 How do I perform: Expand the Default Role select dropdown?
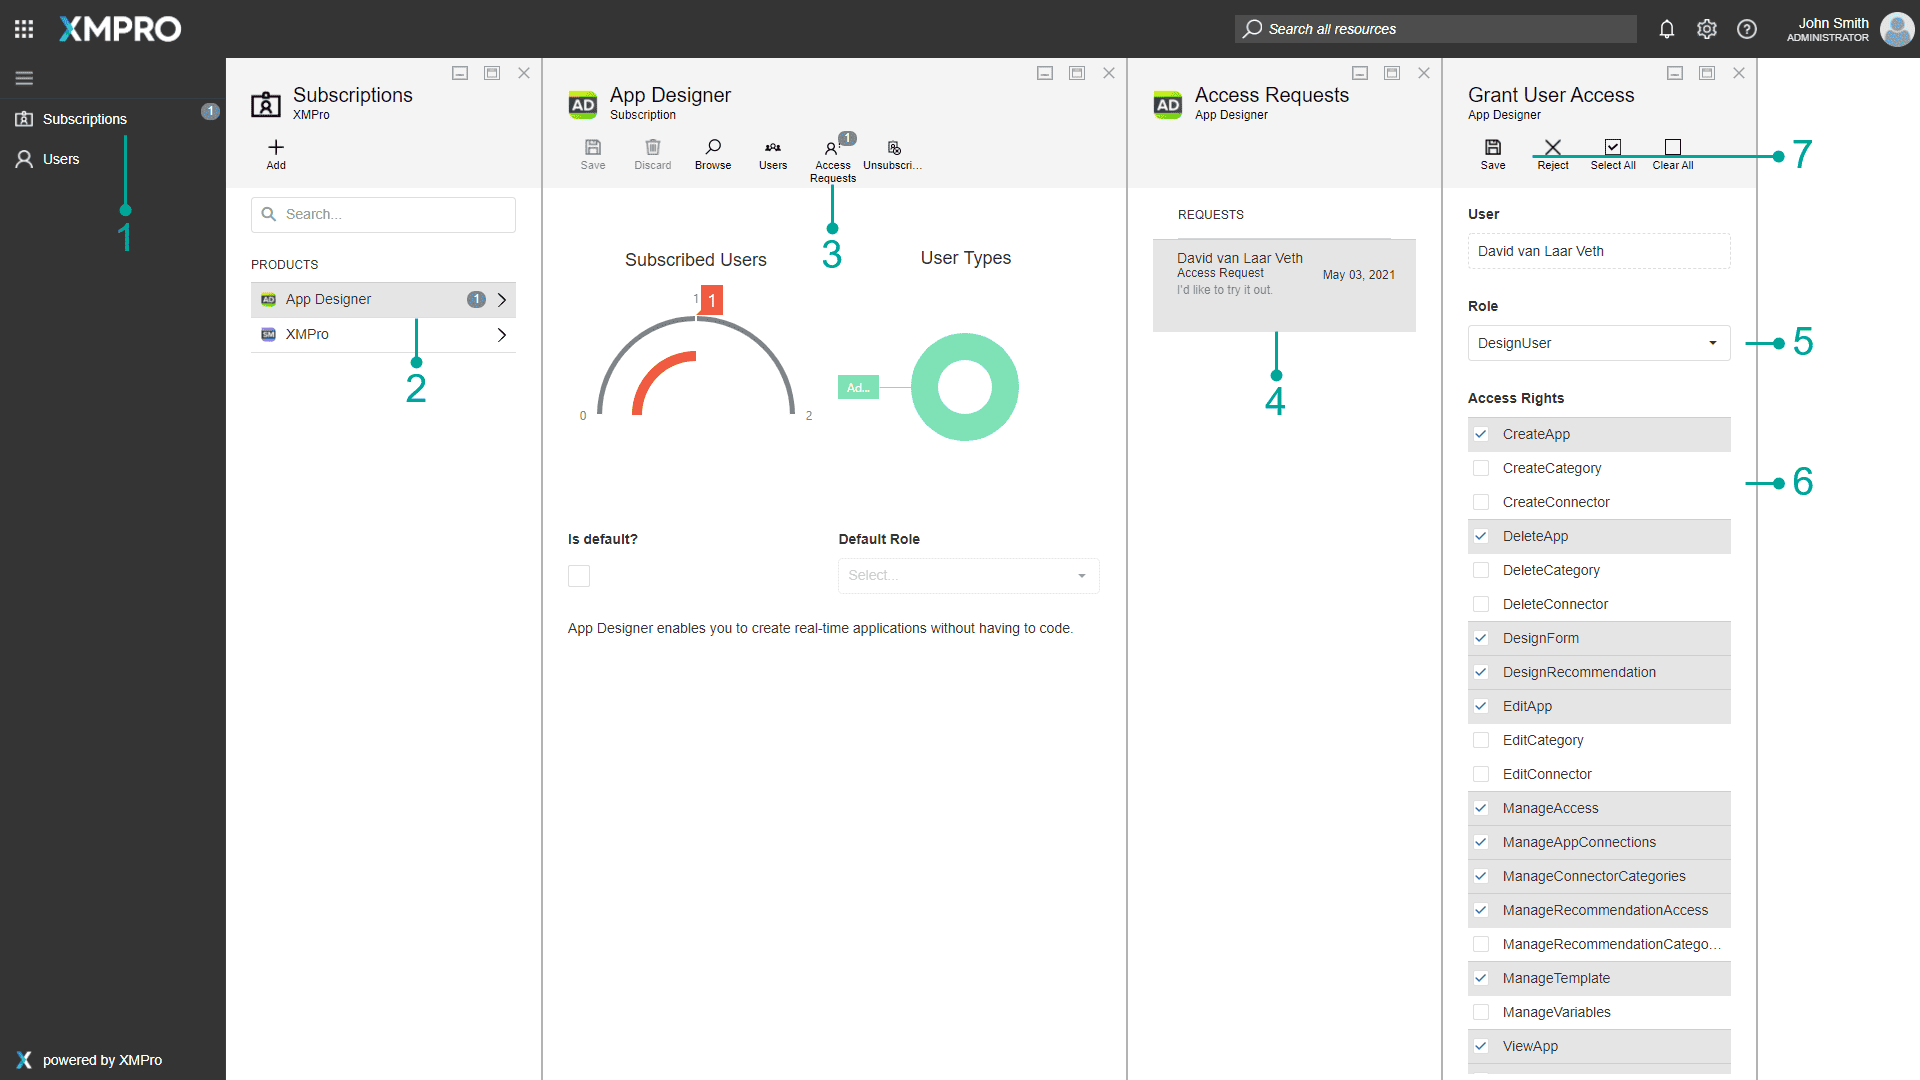[x=968, y=576]
